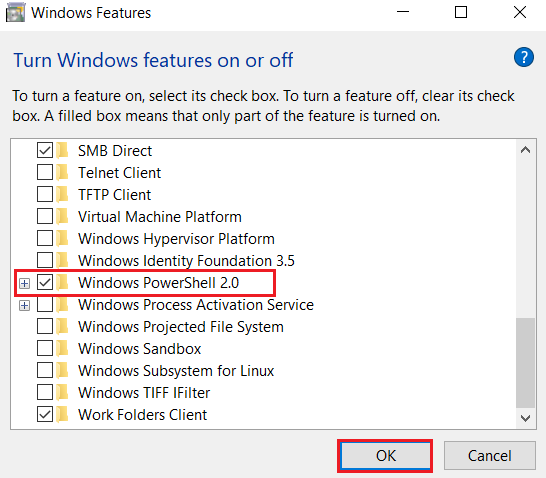Maximize the Windows Features window
Image resolution: width=546 pixels, height=478 pixels.
click(x=461, y=12)
